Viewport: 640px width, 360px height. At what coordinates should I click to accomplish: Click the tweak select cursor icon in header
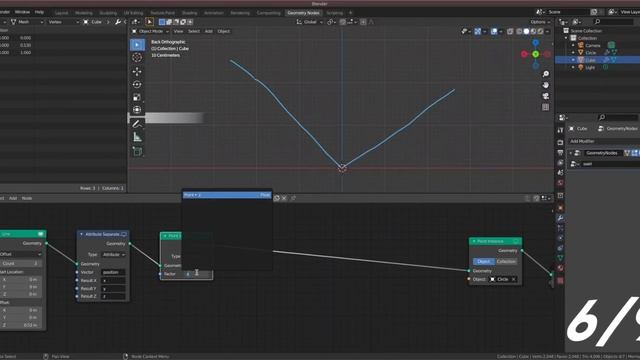point(149,22)
